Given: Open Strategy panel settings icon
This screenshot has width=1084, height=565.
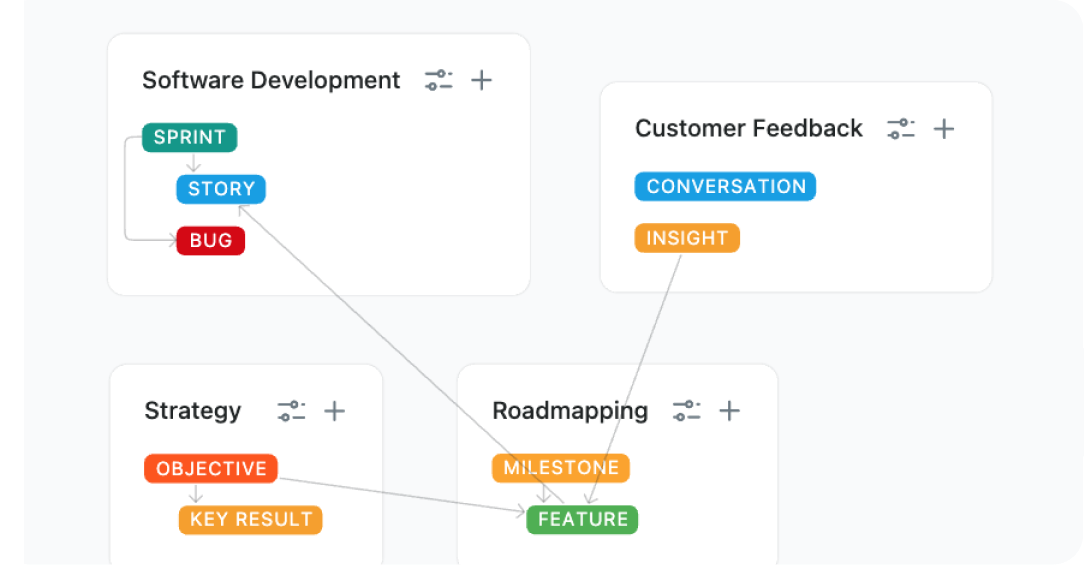Looking at the screenshot, I should pyautogui.click(x=291, y=411).
